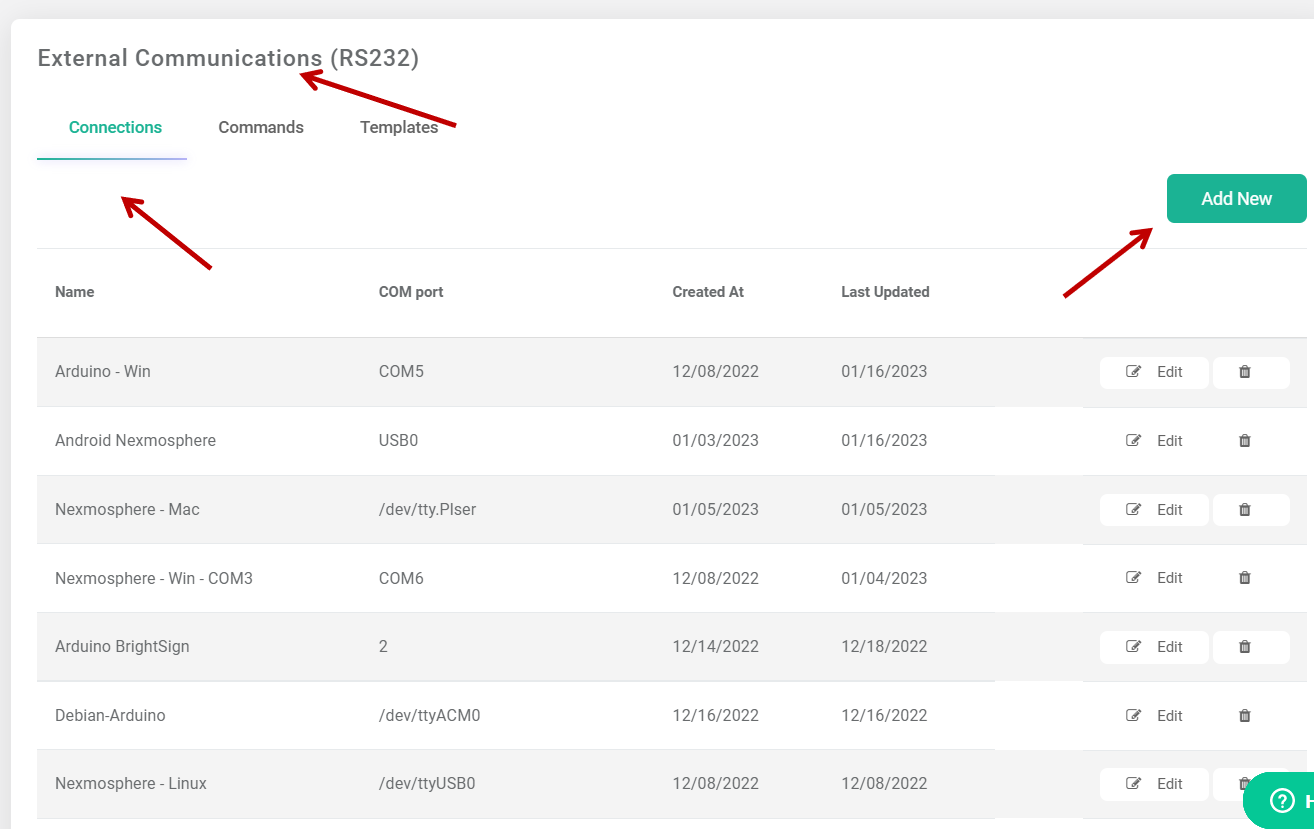Edit the Arduino - Win connection
1314x829 pixels.
click(x=1155, y=372)
